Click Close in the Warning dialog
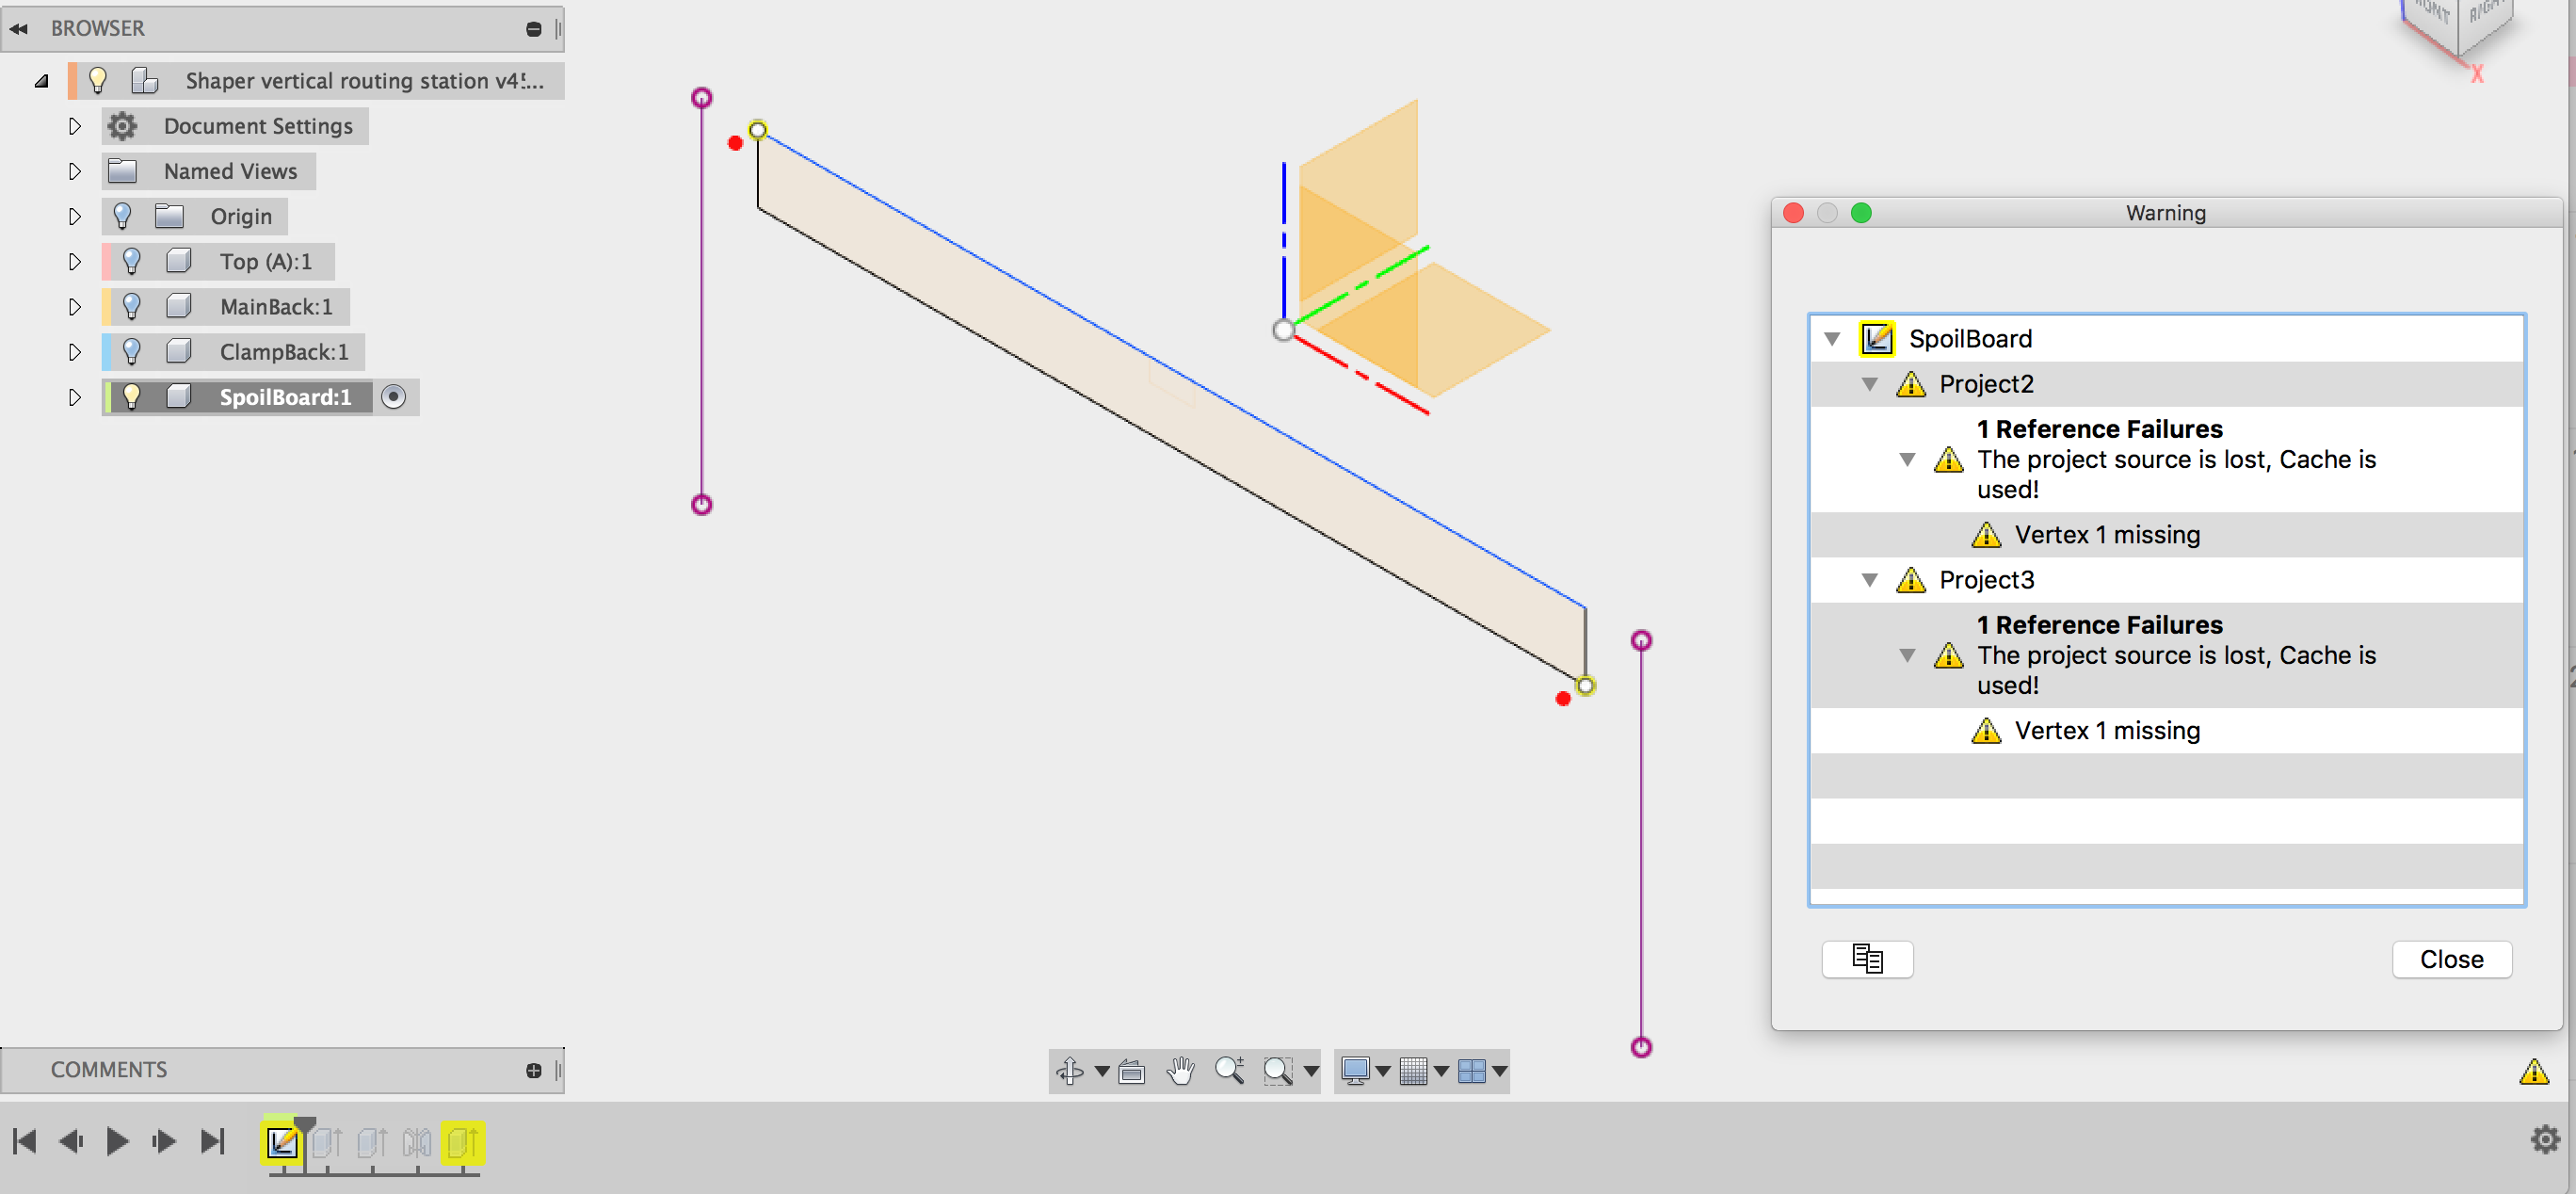This screenshot has width=2576, height=1194. tap(2451, 959)
